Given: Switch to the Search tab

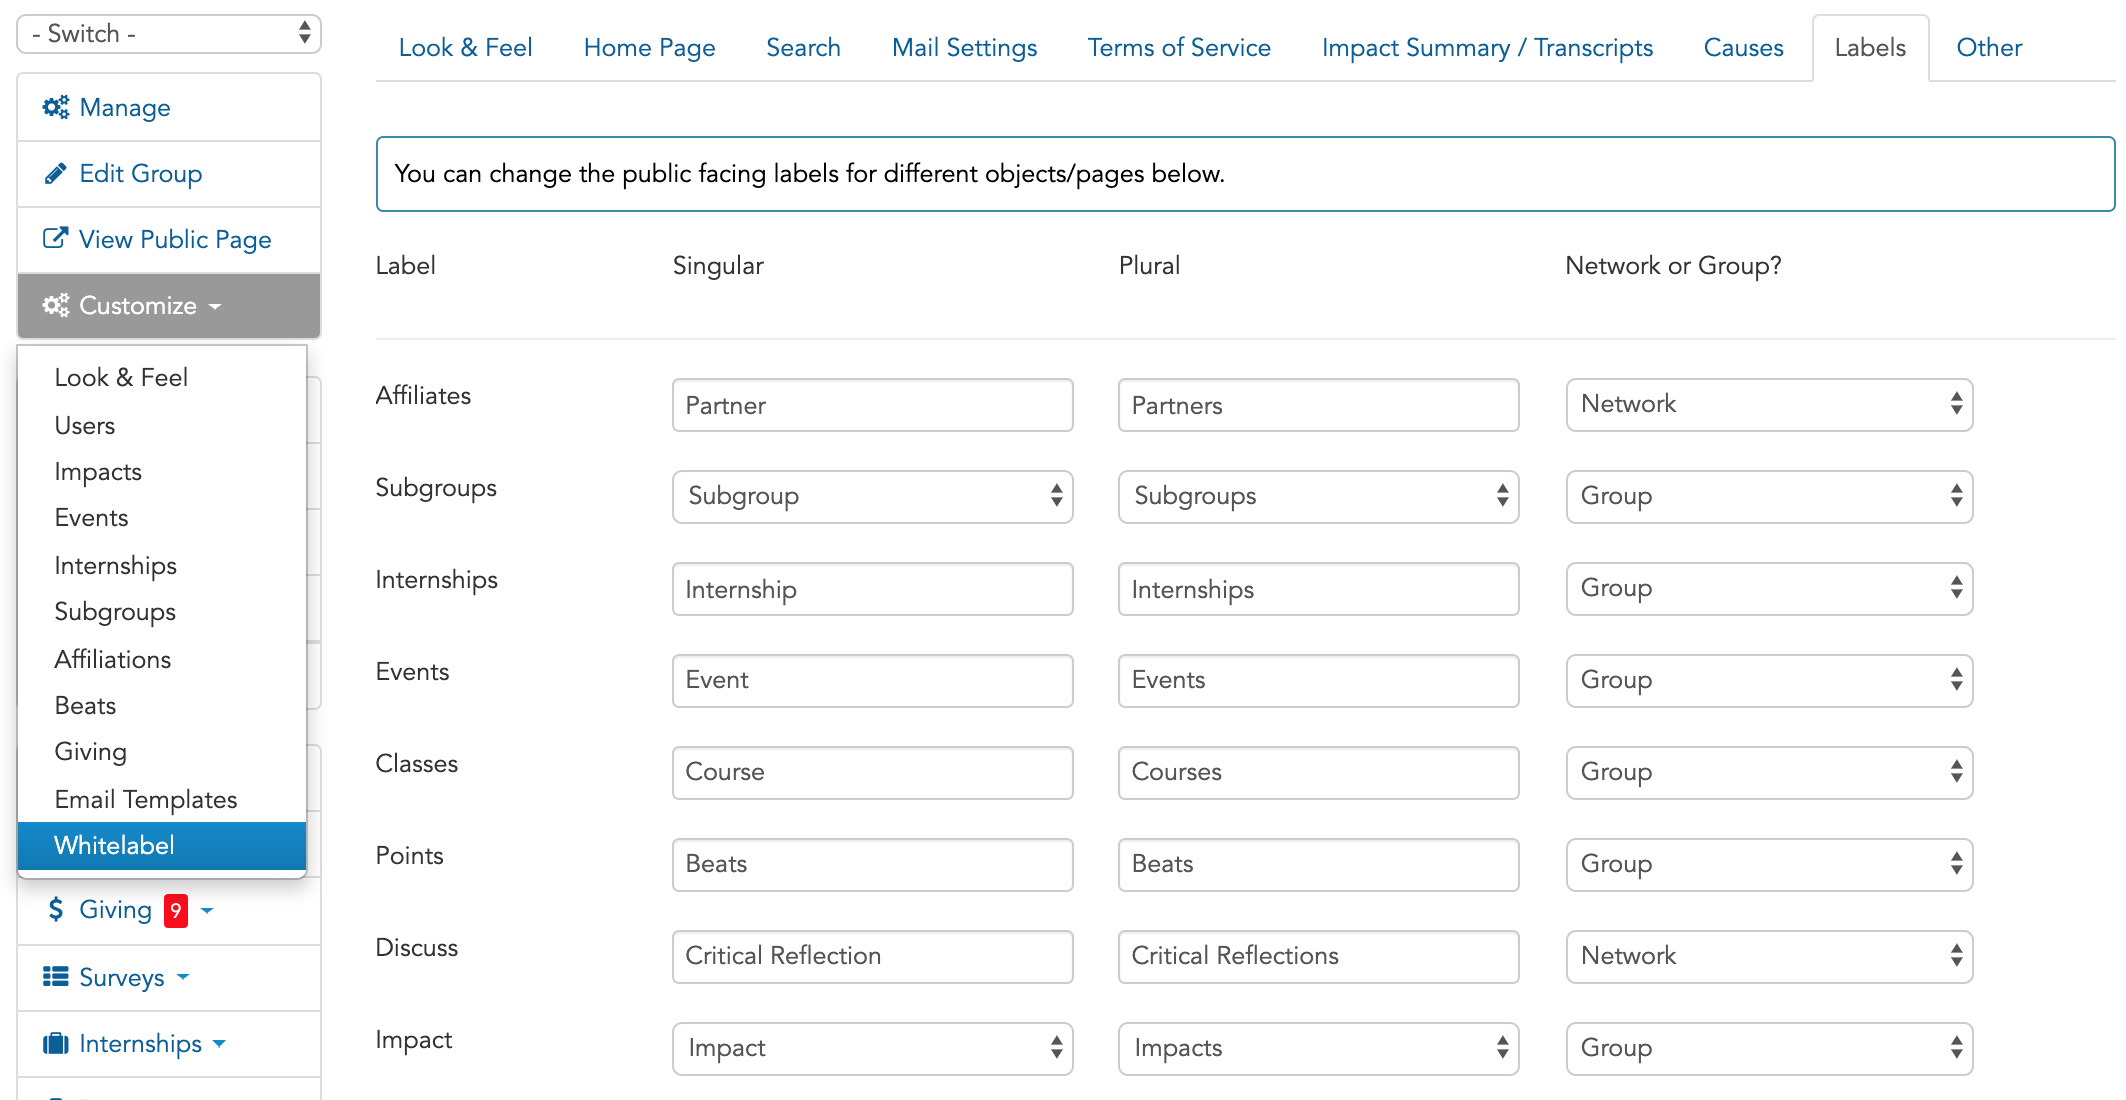Looking at the screenshot, I should 803,48.
